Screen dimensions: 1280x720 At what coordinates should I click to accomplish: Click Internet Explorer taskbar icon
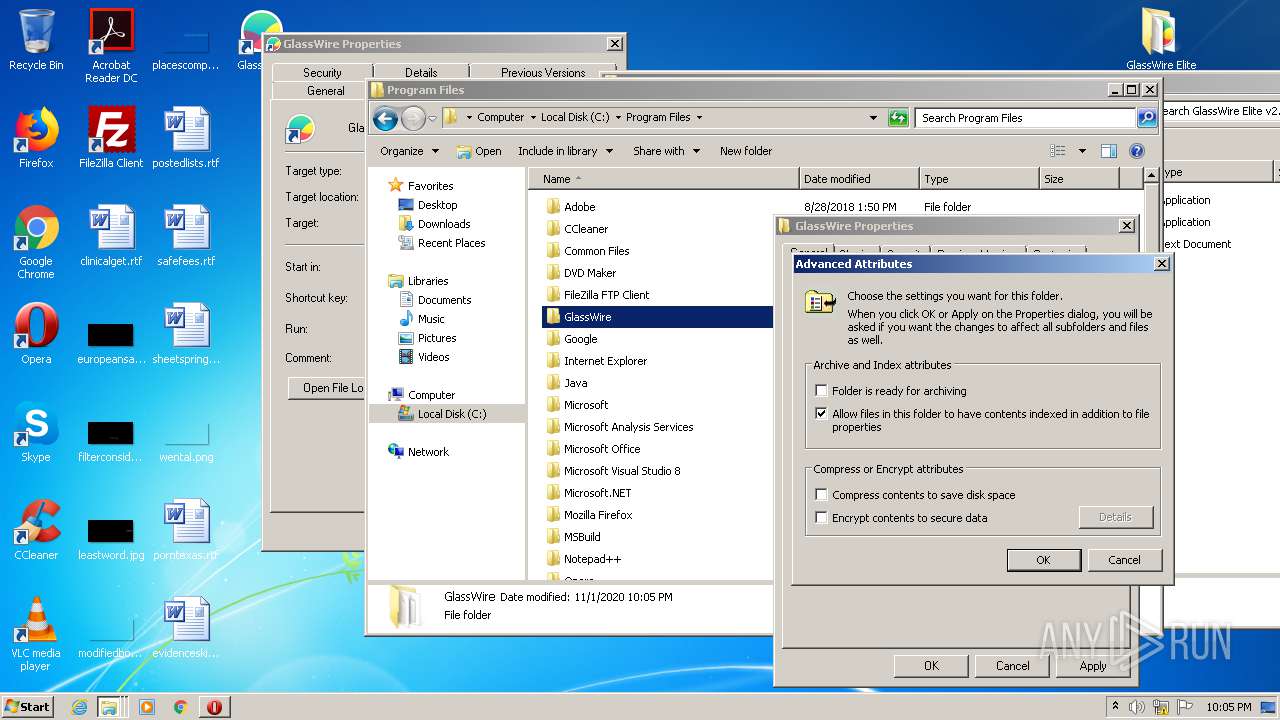pyautogui.click(x=80, y=707)
